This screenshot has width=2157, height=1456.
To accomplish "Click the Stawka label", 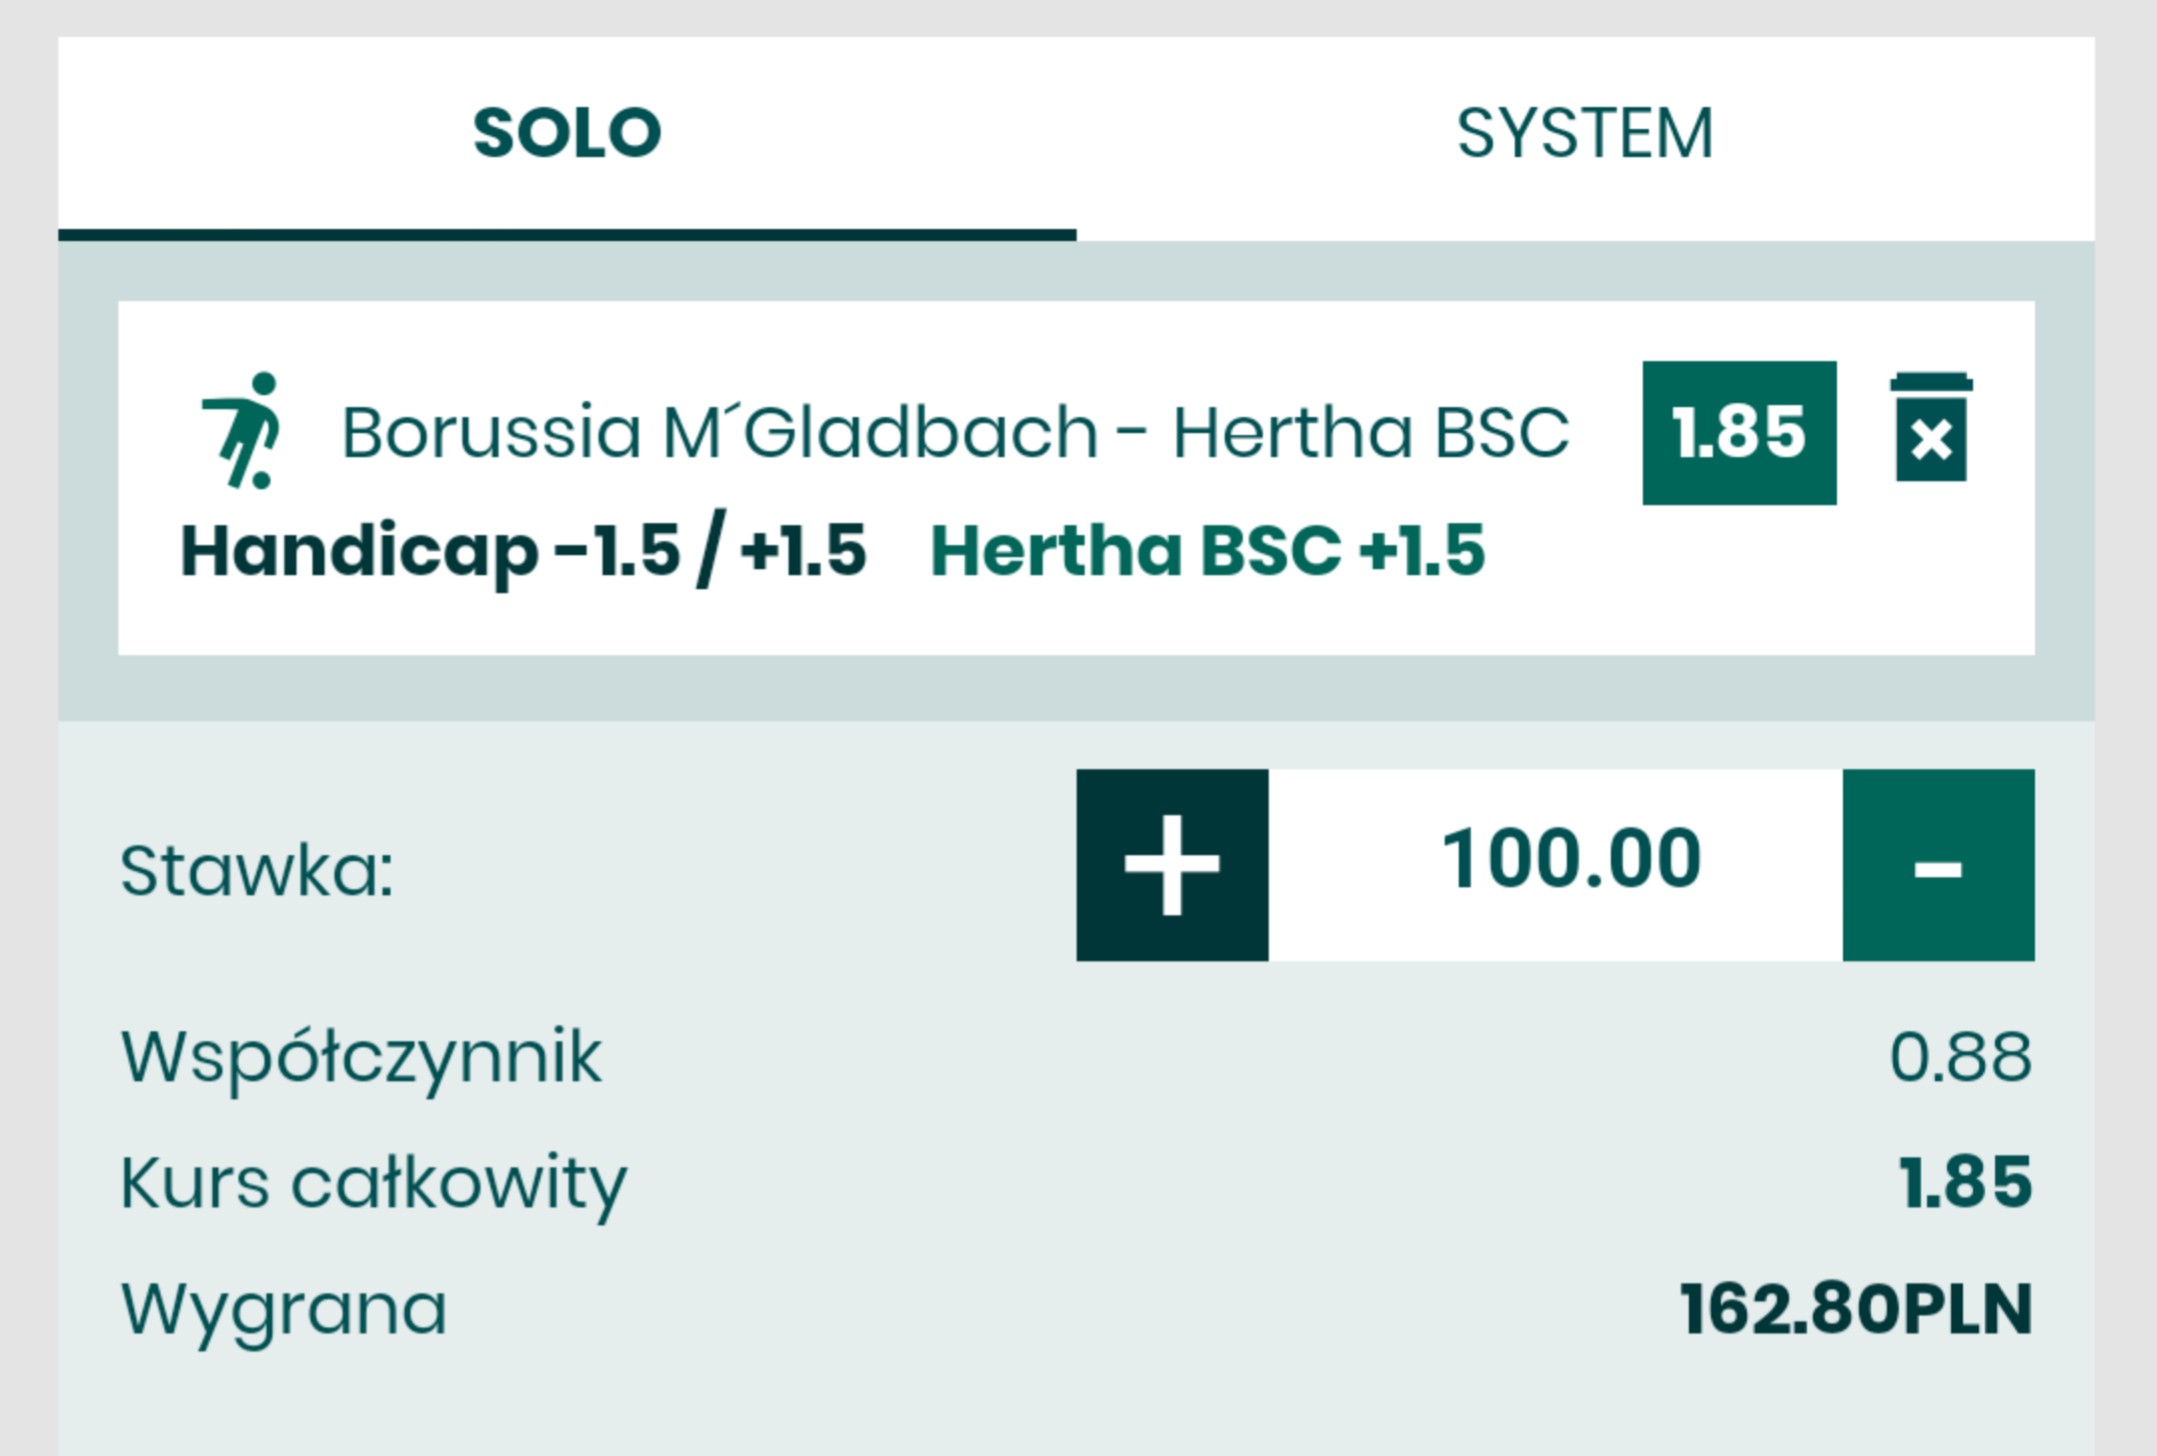I will pyautogui.click(x=257, y=871).
